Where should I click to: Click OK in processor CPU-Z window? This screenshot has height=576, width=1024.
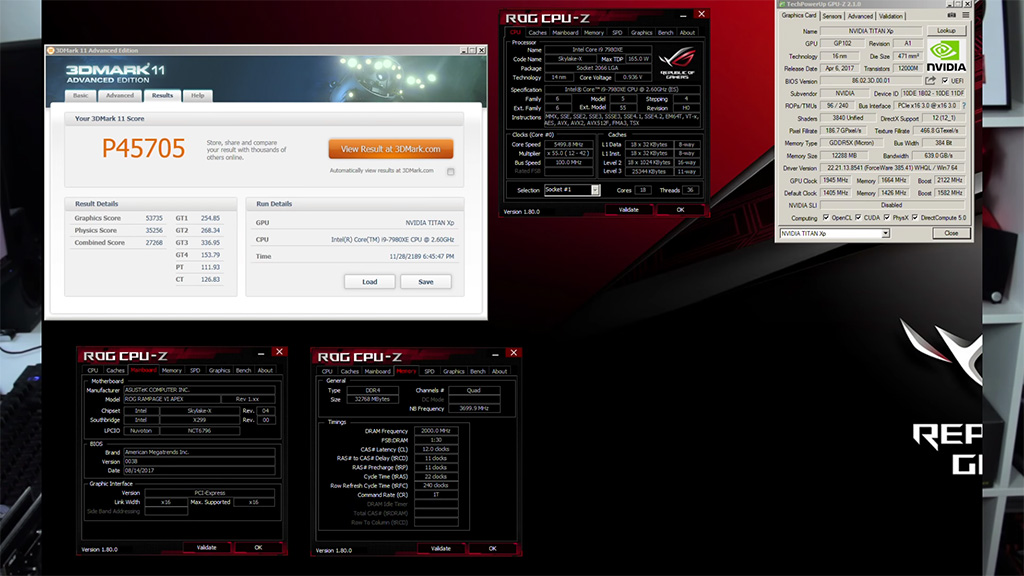(680, 210)
